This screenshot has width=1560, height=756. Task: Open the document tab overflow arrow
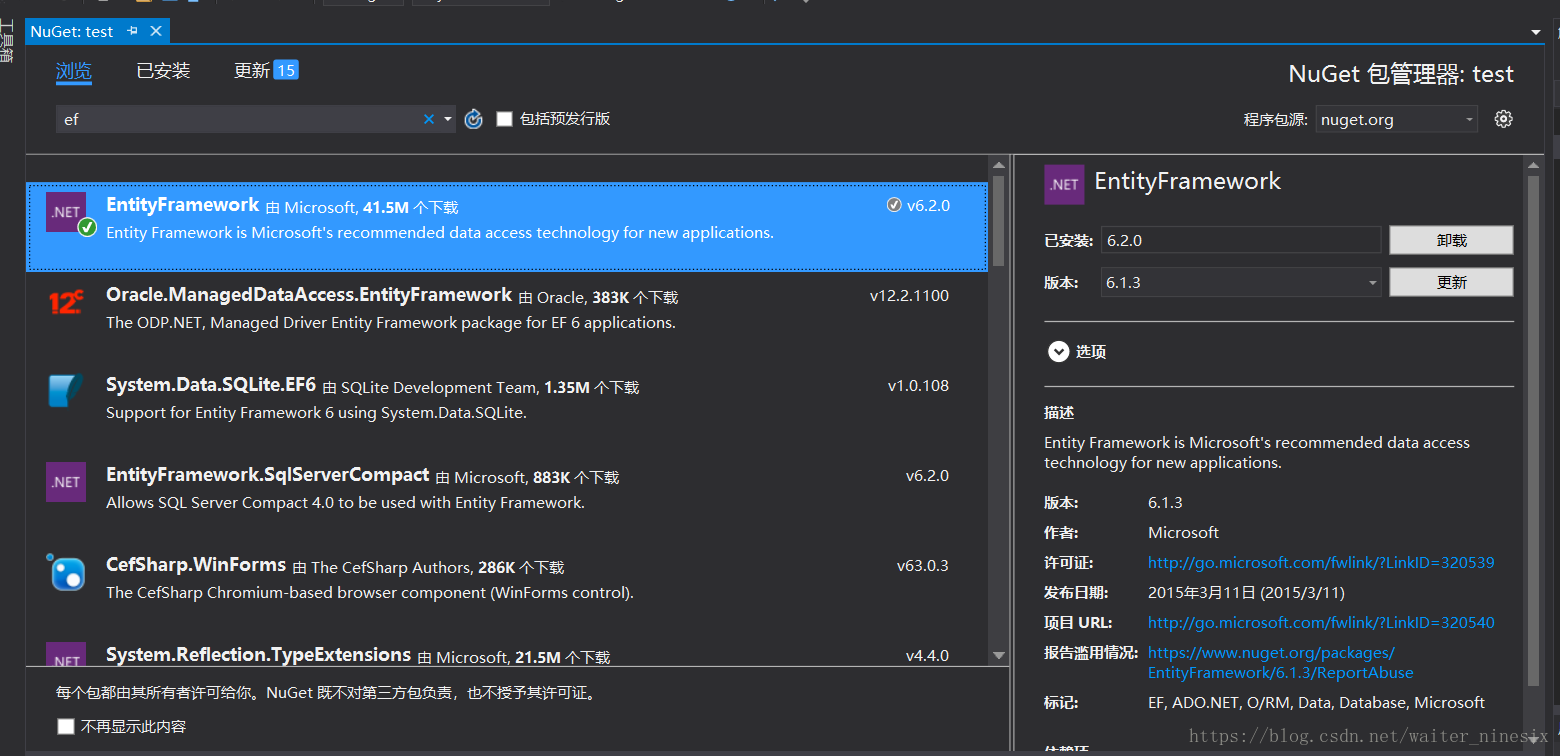pyautogui.click(x=1536, y=32)
